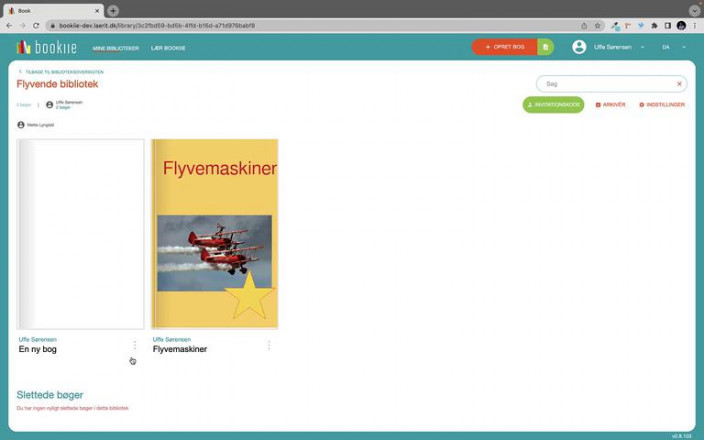704x440 pixels.
Task: Click into the Søg search field
Action: click(x=606, y=84)
